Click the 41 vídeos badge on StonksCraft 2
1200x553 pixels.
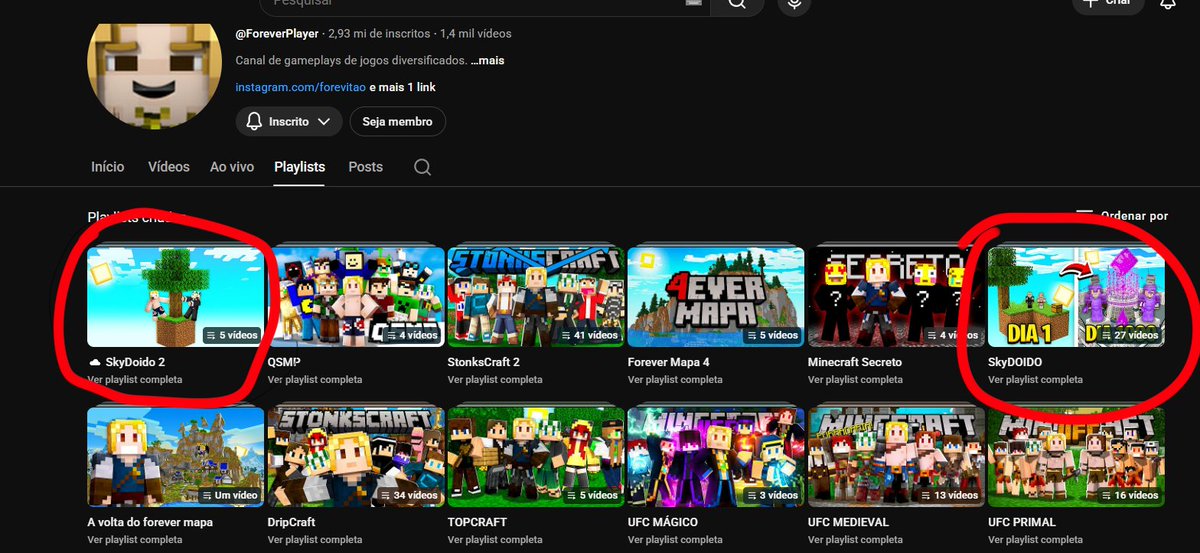tap(588, 335)
